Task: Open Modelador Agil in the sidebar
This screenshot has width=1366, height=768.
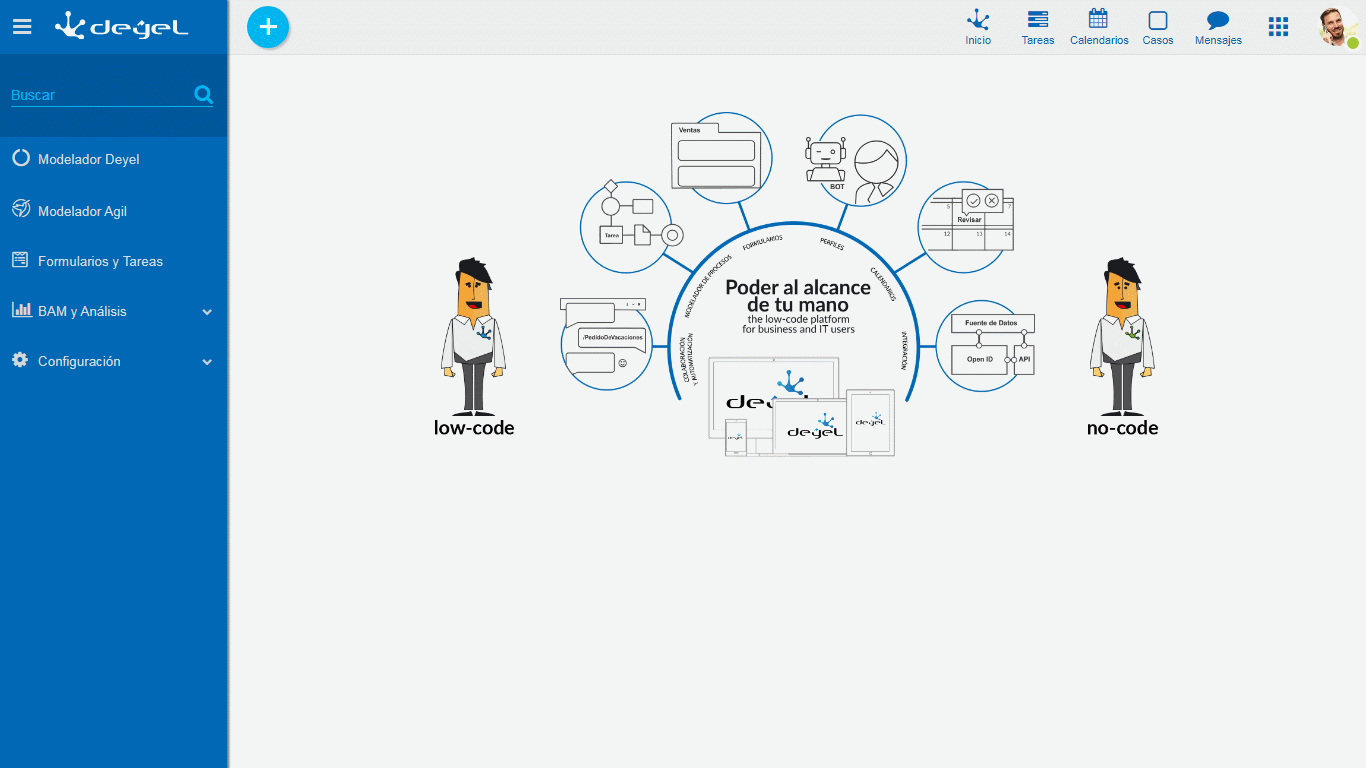Action: tap(114, 211)
